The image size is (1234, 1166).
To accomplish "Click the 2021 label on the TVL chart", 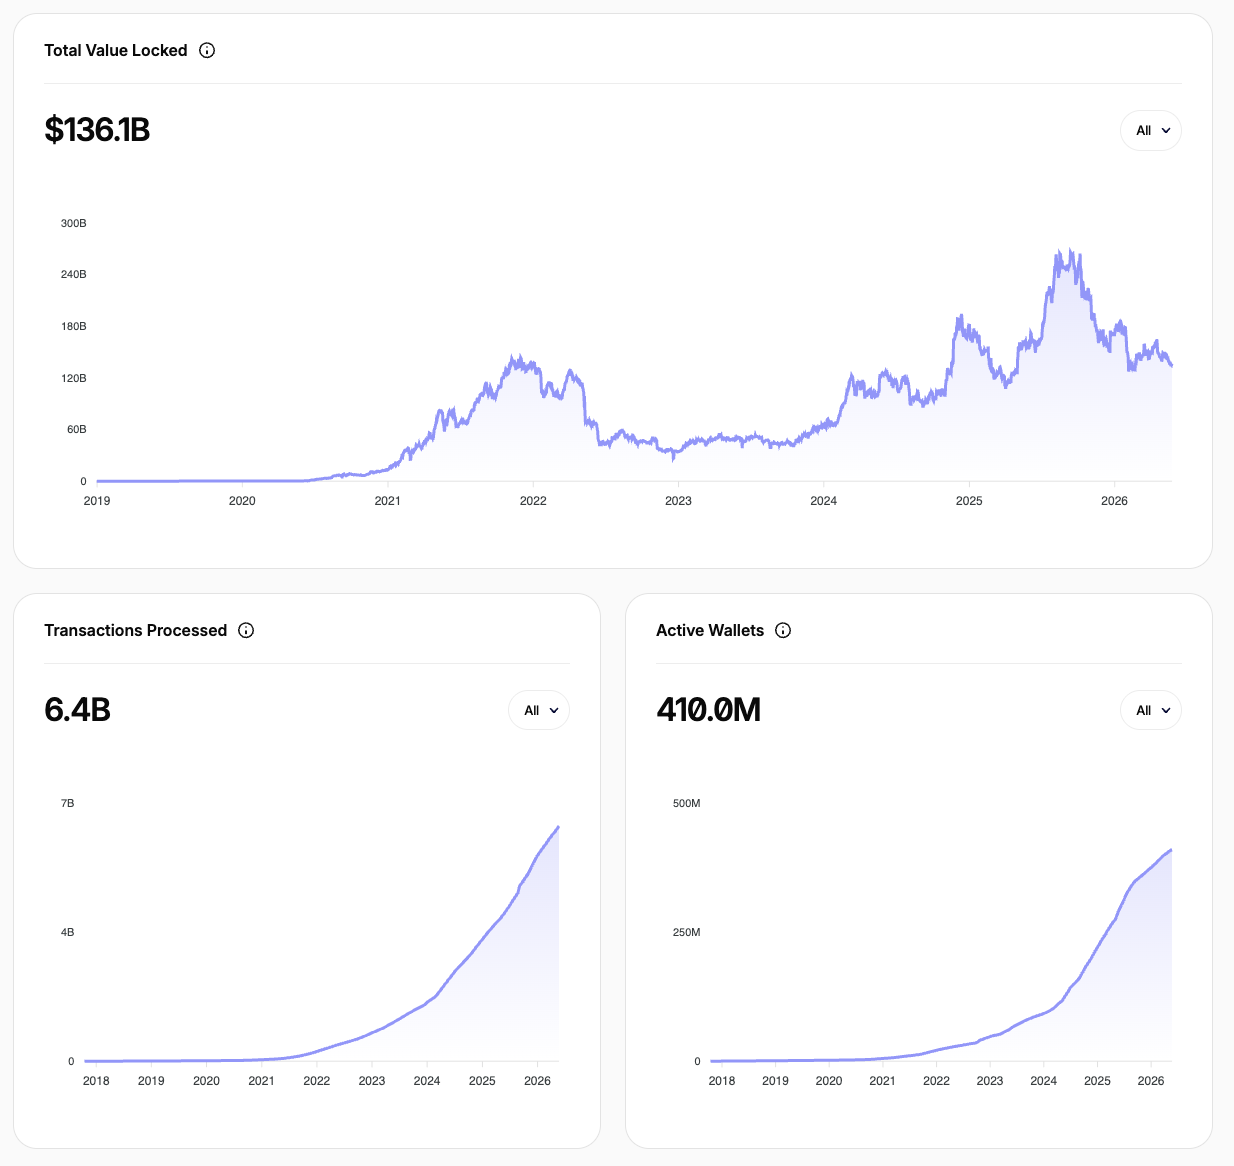I will (388, 501).
